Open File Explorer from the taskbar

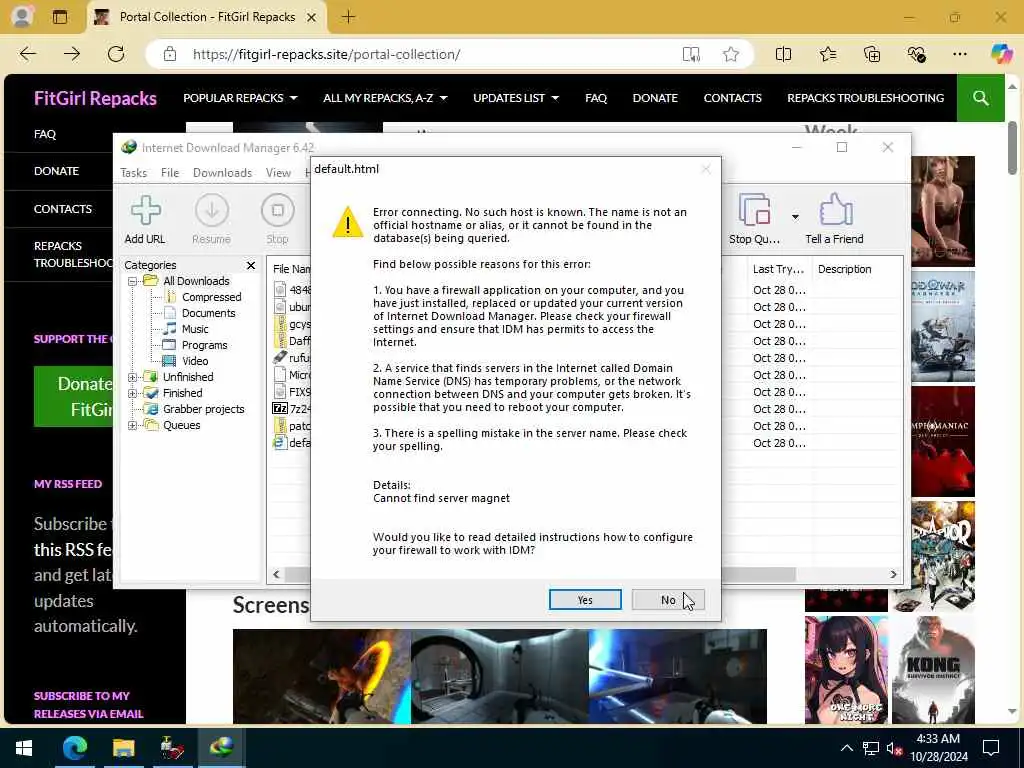123,748
